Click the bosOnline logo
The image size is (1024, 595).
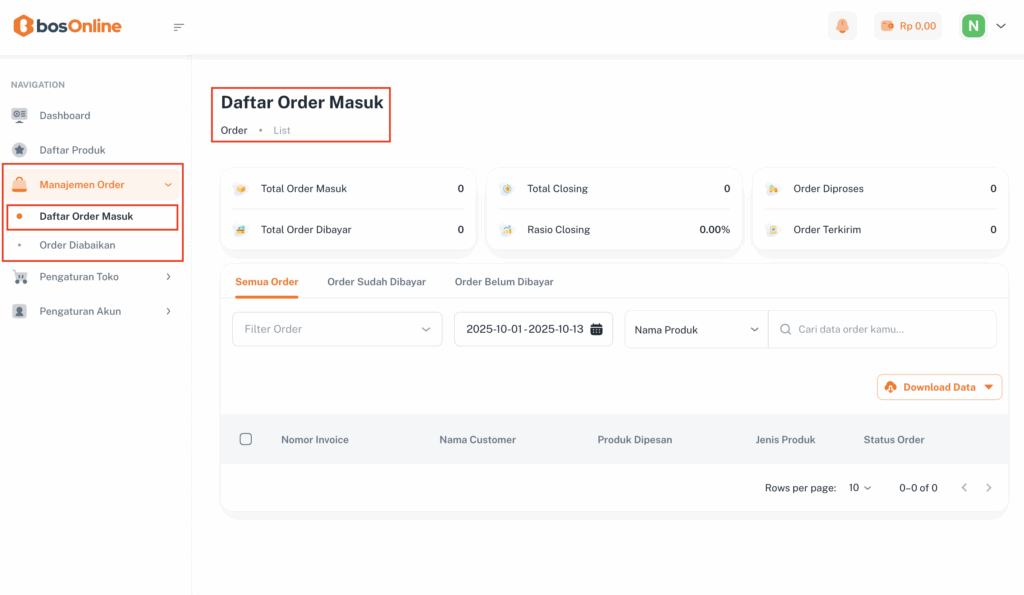coord(67,26)
